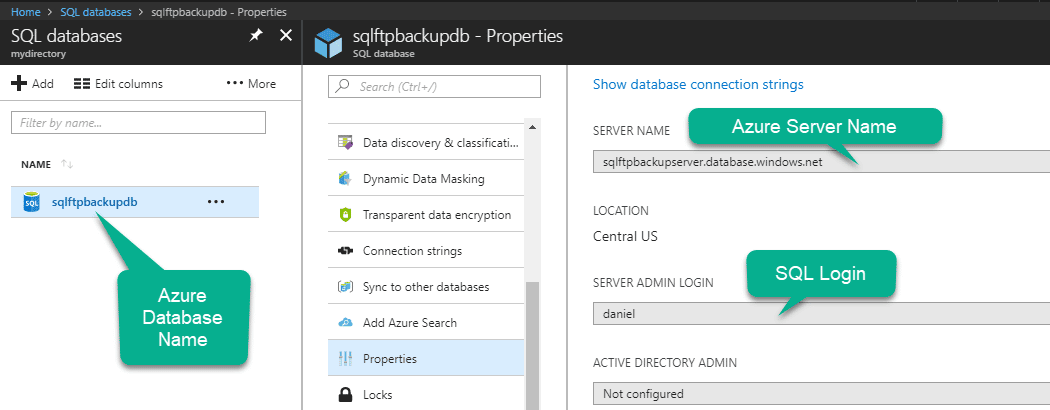The height and width of the screenshot is (410, 1050).
Task: Close the SQL databases blade
Action: click(286, 36)
